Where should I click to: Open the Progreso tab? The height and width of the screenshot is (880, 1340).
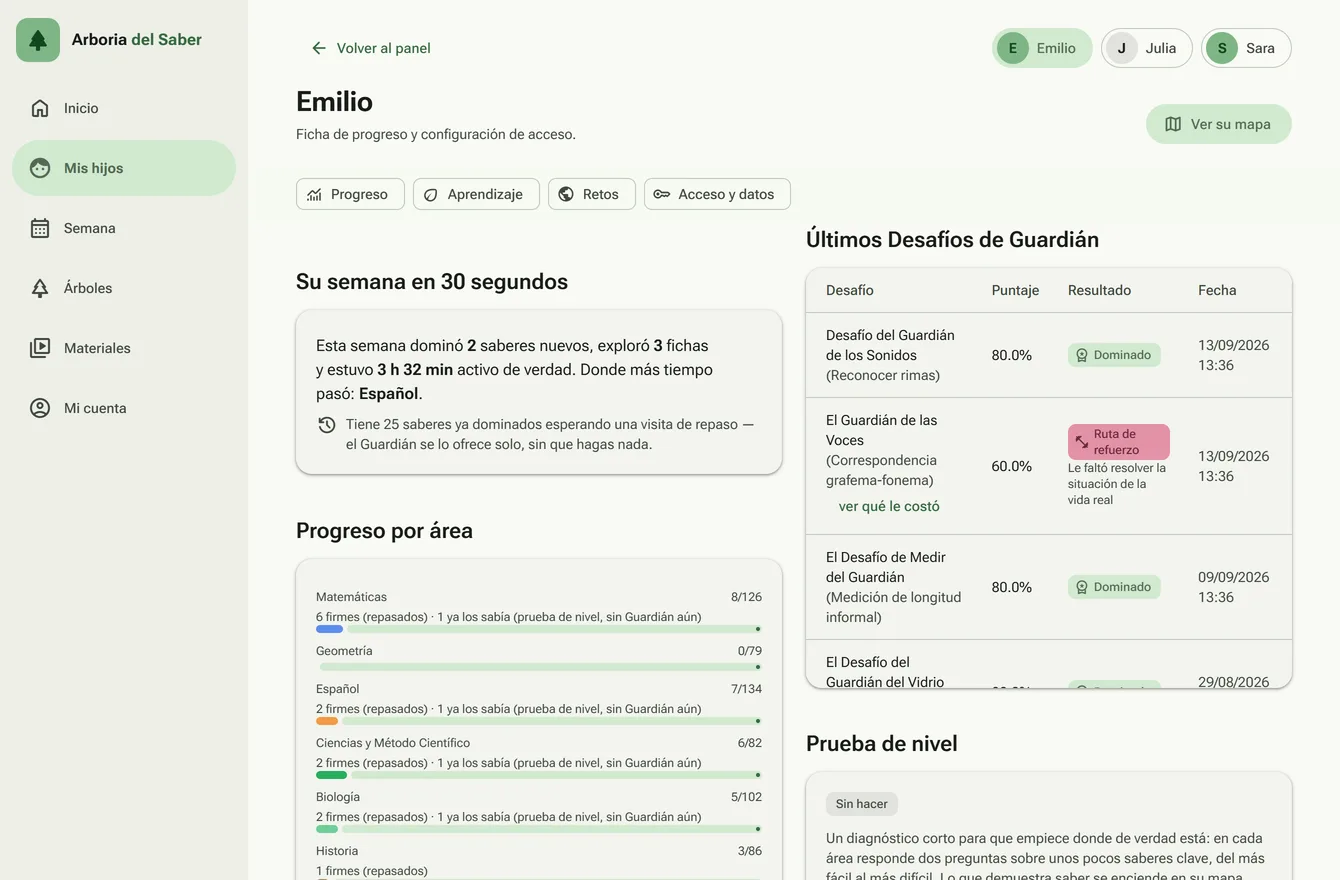pyautogui.click(x=350, y=194)
